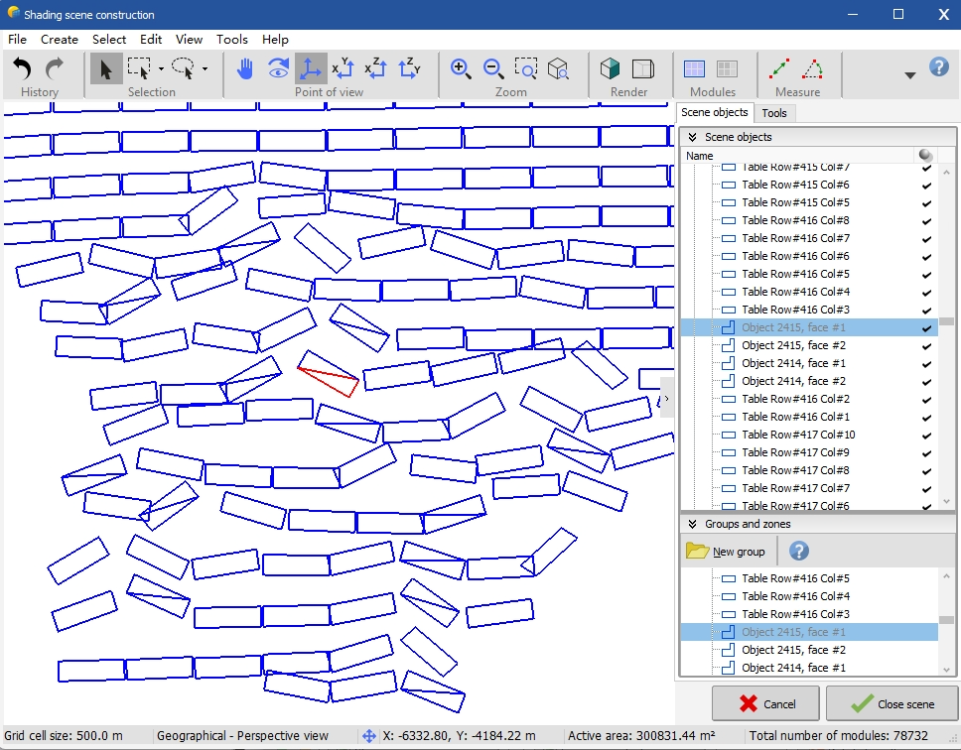Click the Zoom out magnifier
The image size is (961, 750).
pyautogui.click(x=493, y=68)
